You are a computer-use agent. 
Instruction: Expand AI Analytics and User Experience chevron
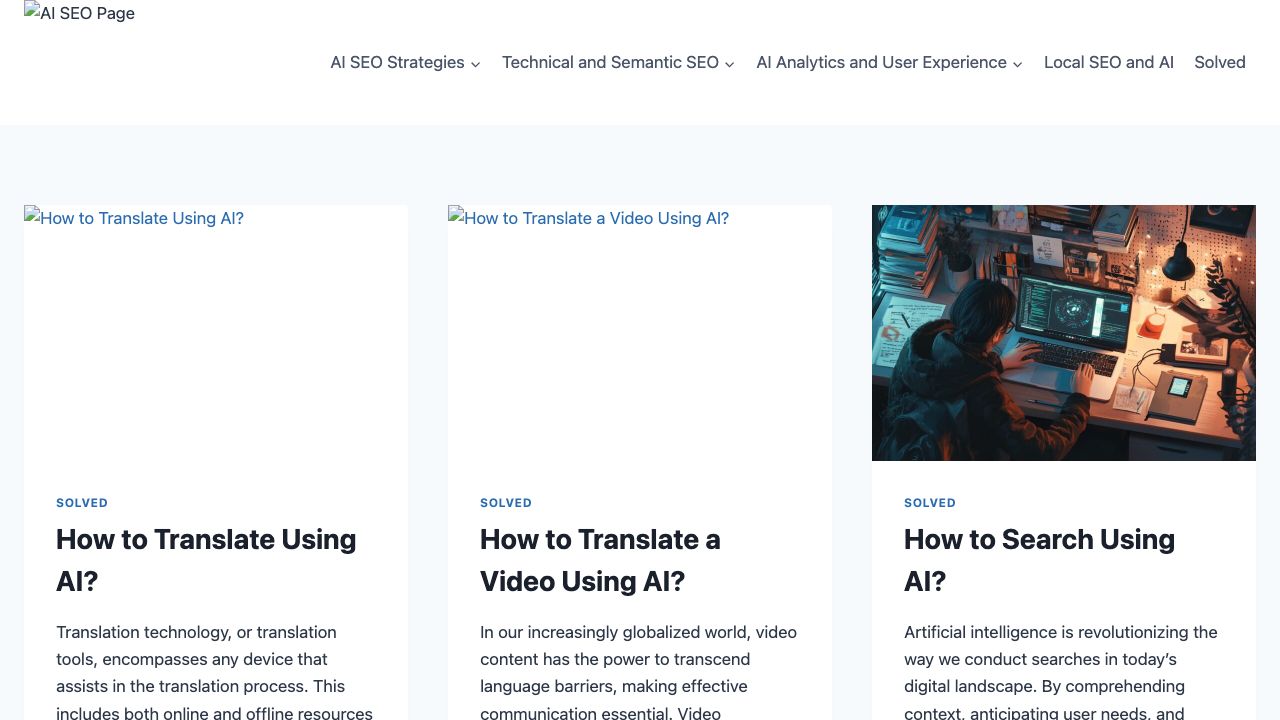1017,64
